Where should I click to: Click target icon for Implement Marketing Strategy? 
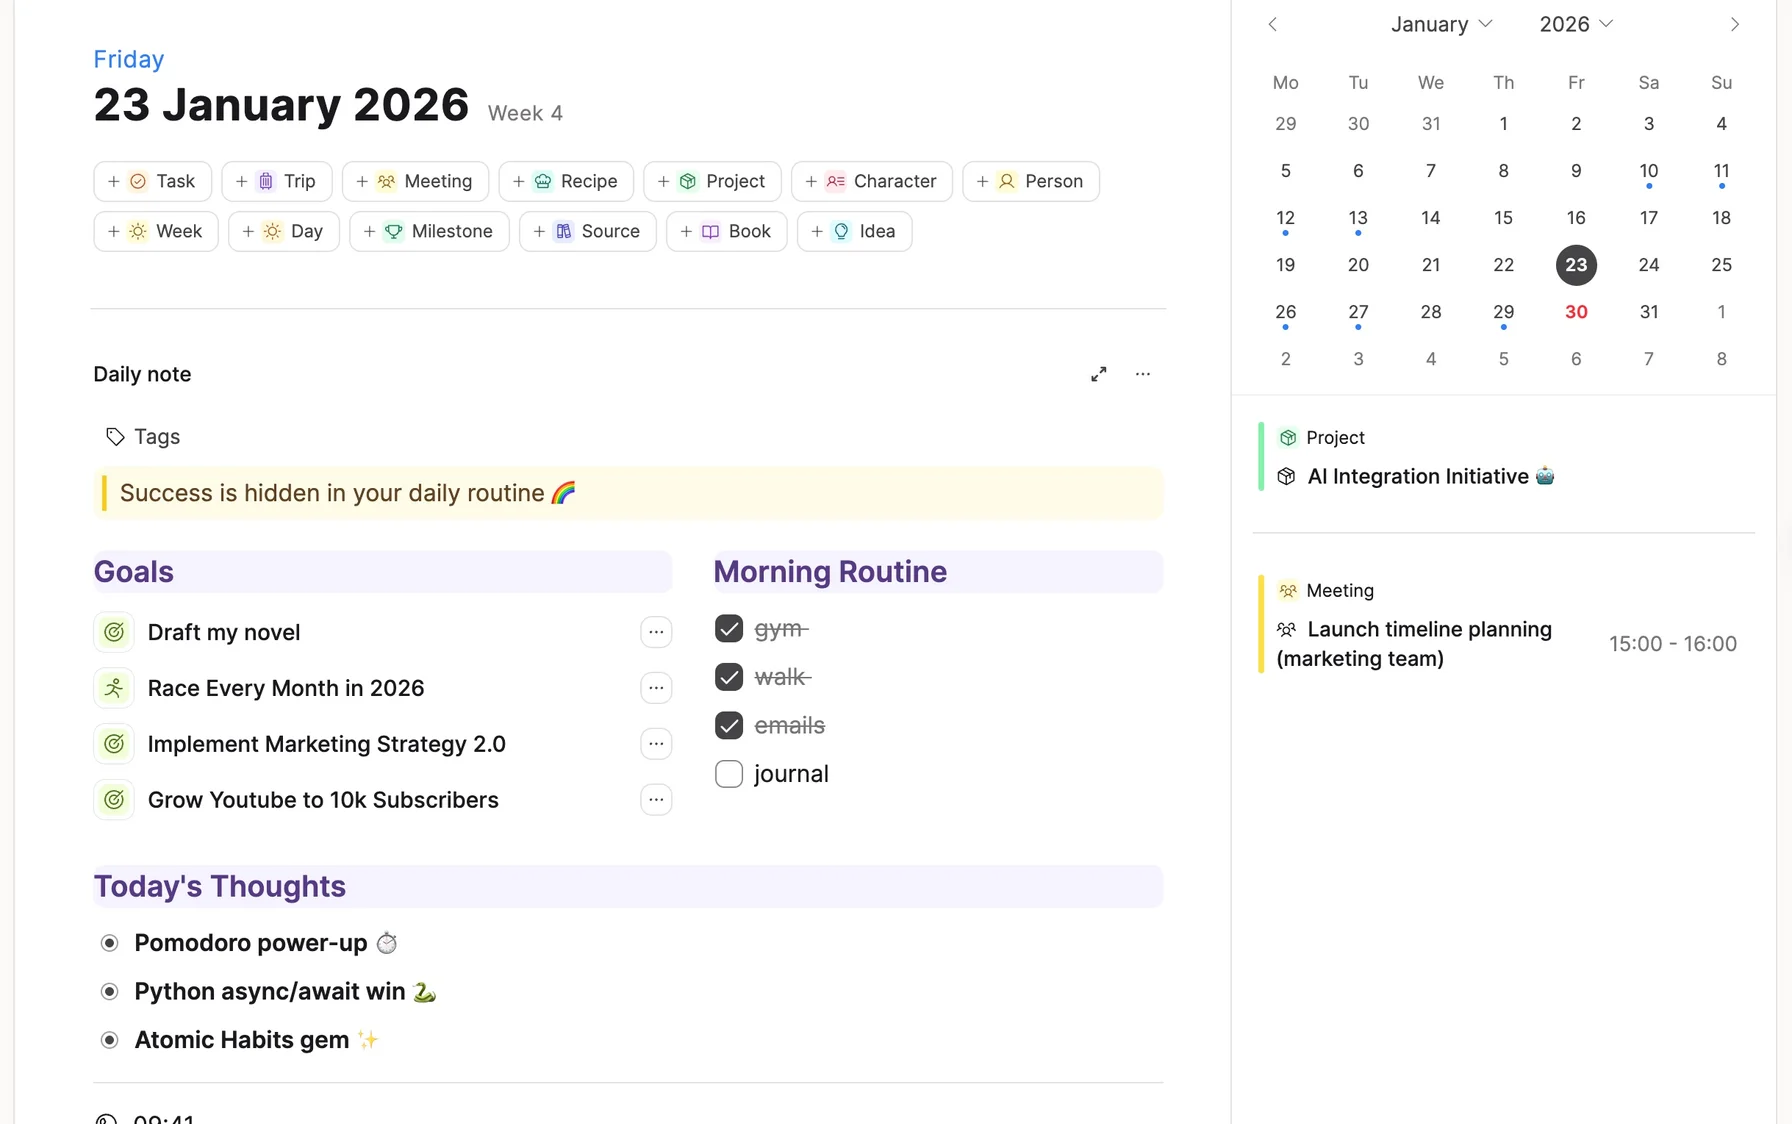[x=114, y=744]
